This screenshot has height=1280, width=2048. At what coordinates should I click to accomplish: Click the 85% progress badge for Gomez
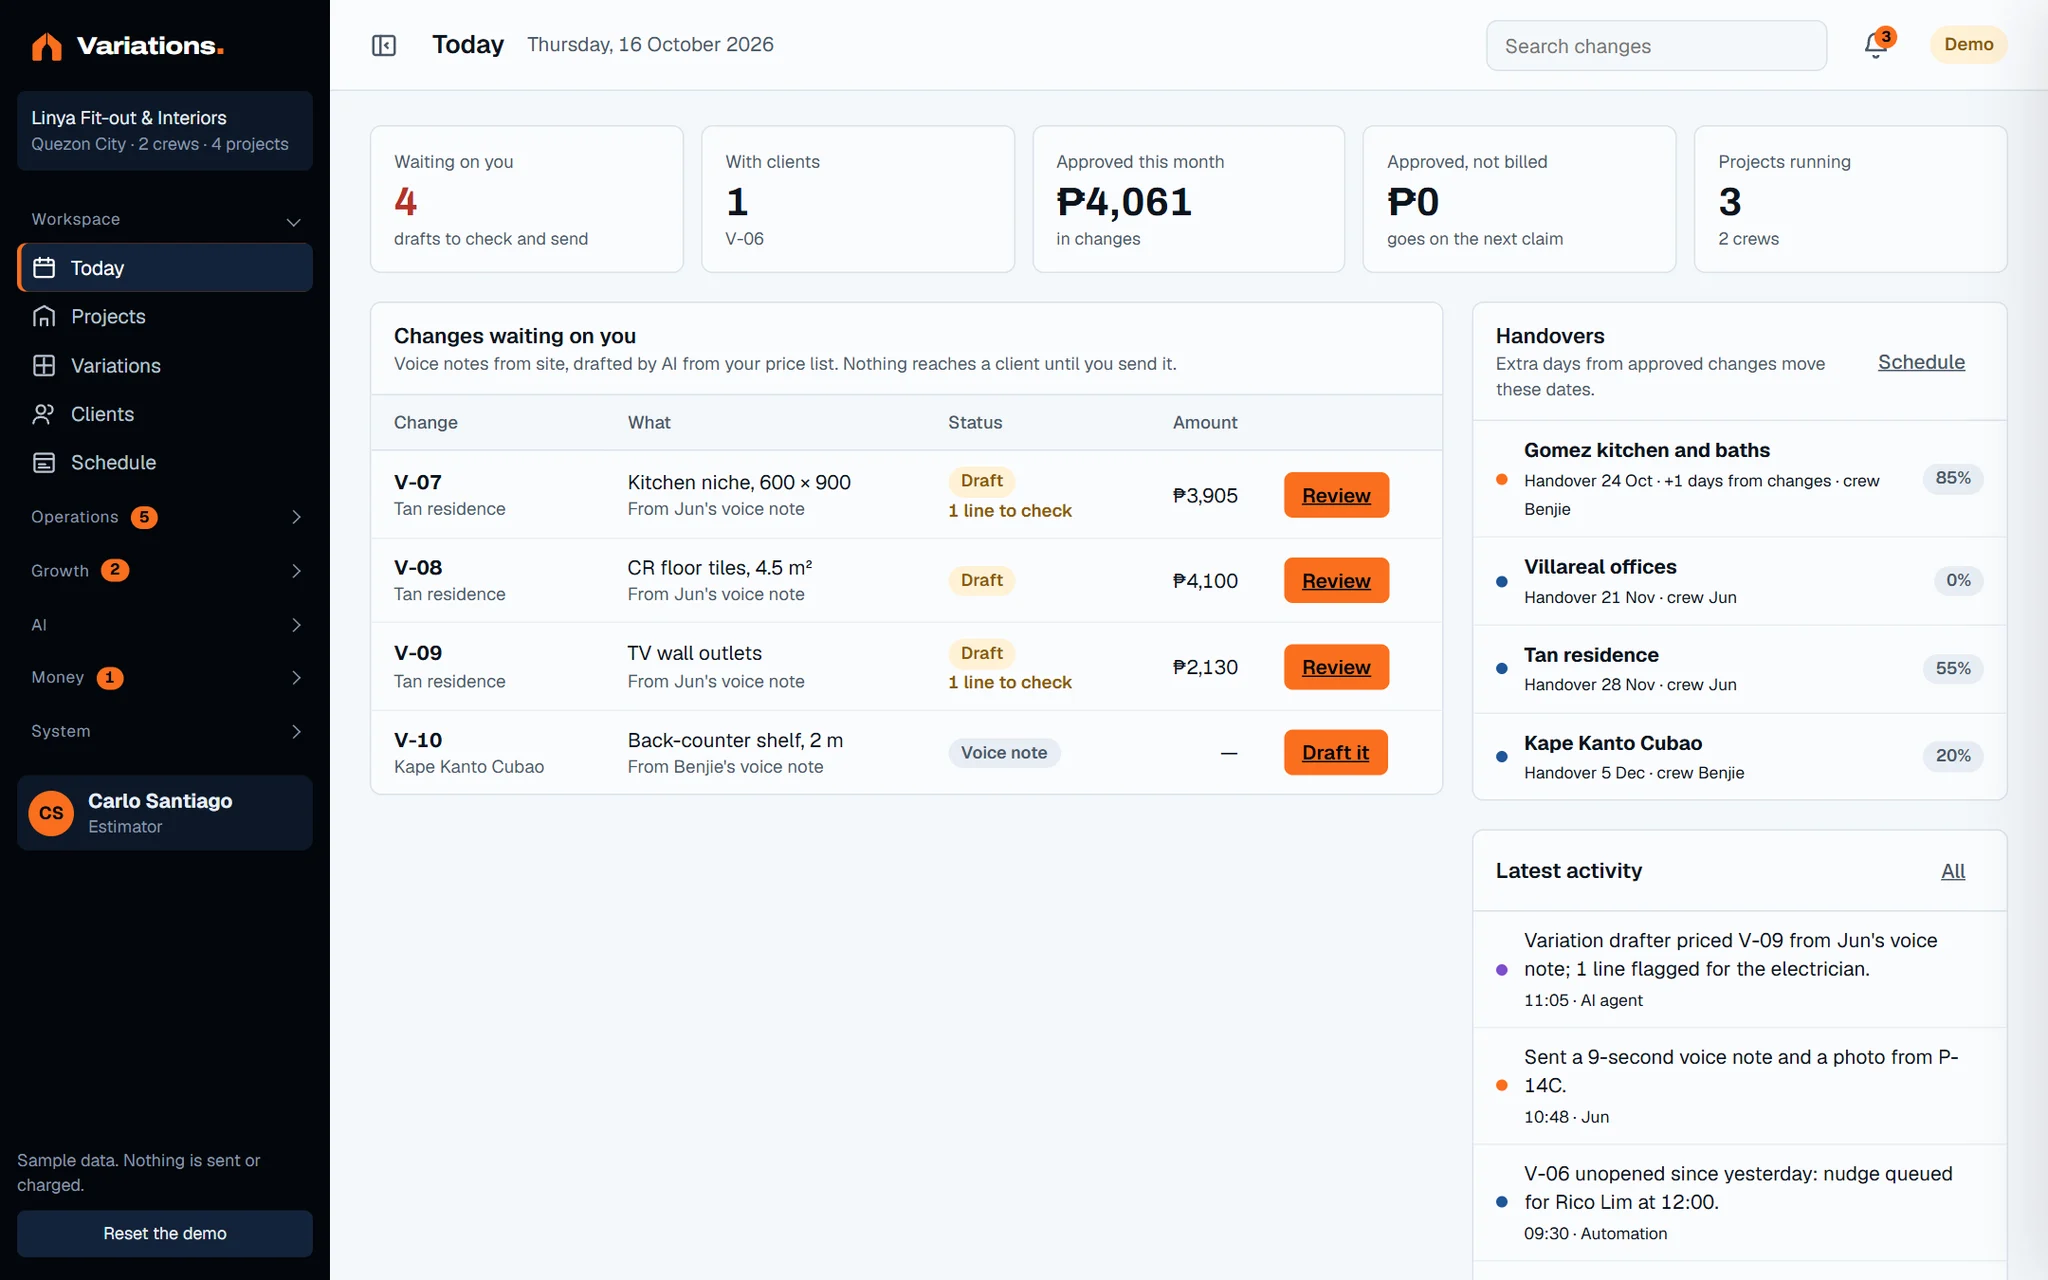[x=1952, y=478]
